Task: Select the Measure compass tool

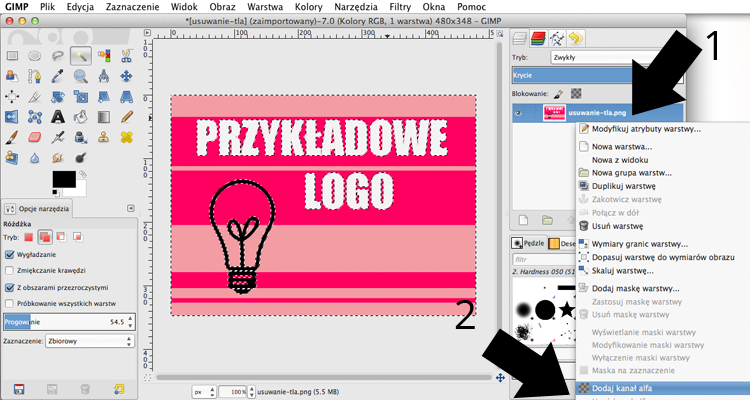Action: (104, 76)
